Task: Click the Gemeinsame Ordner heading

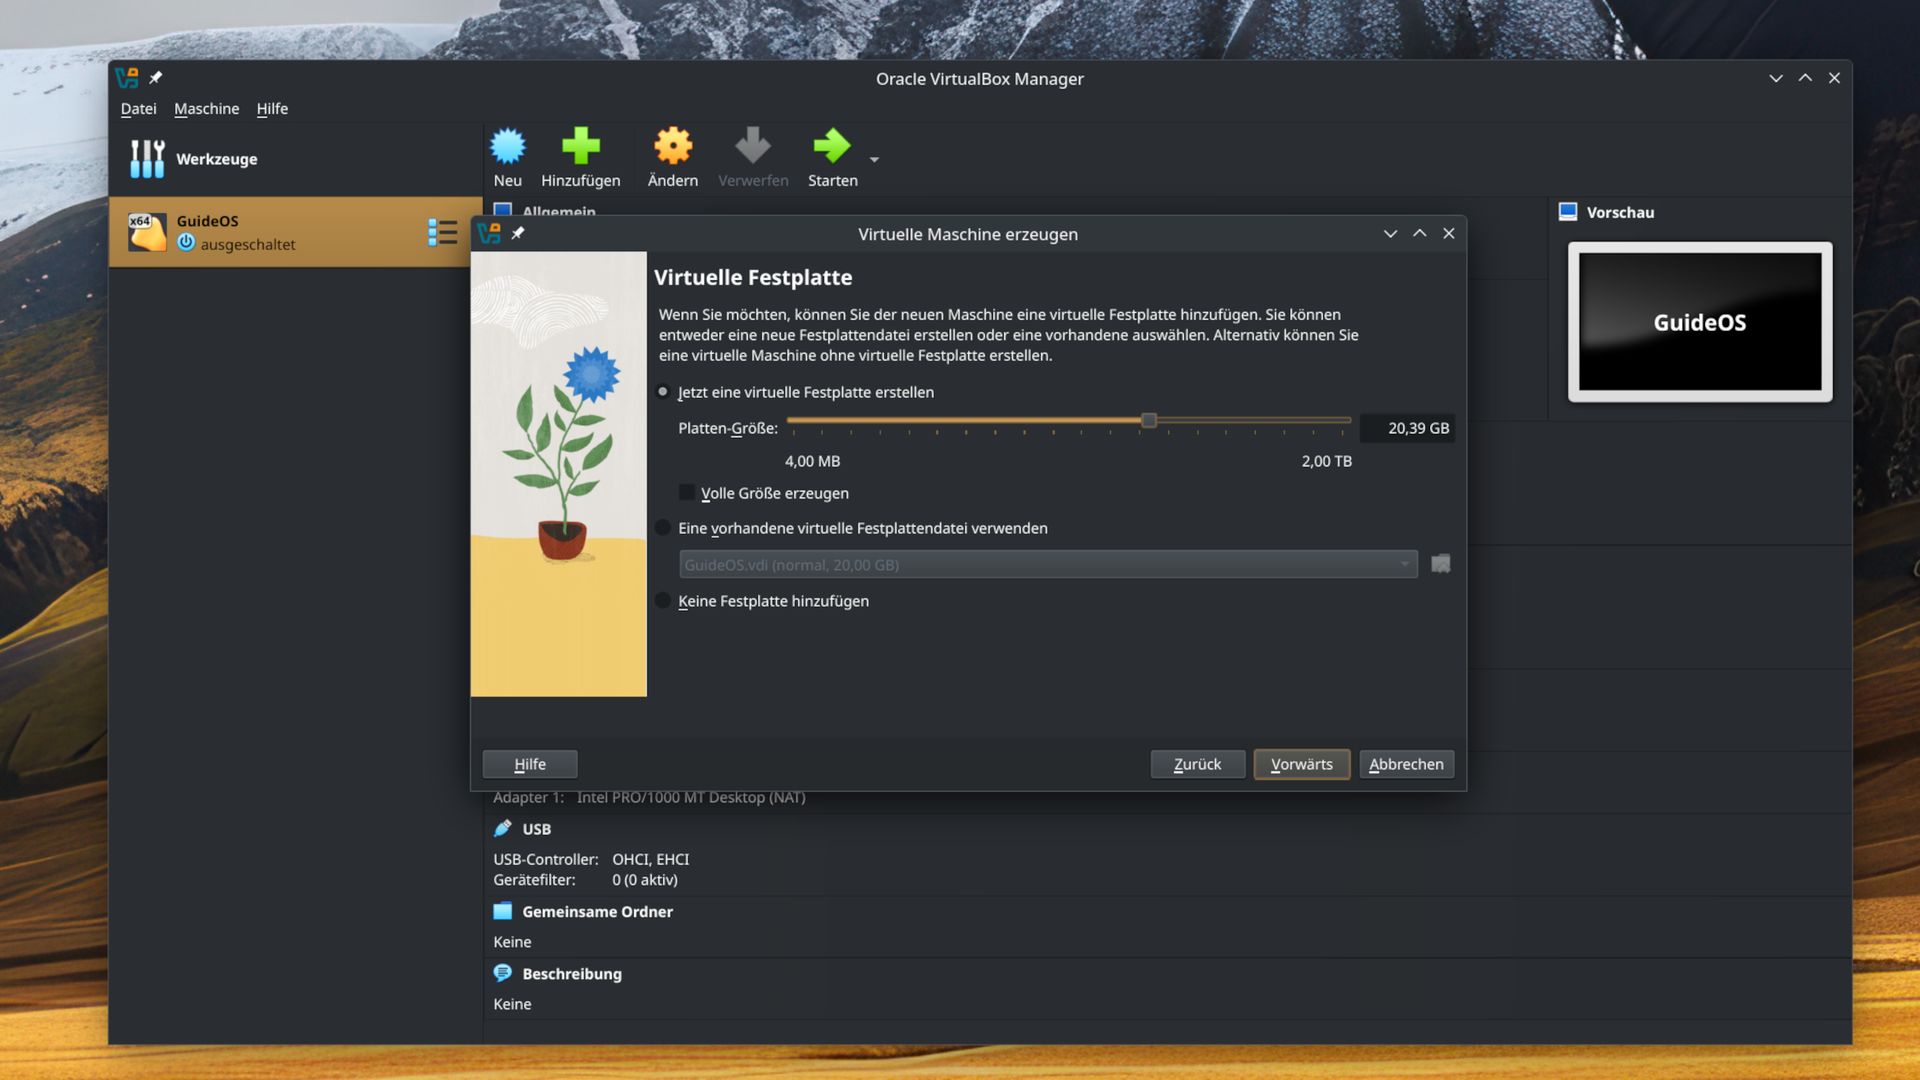Action: (x=597, y=912)
